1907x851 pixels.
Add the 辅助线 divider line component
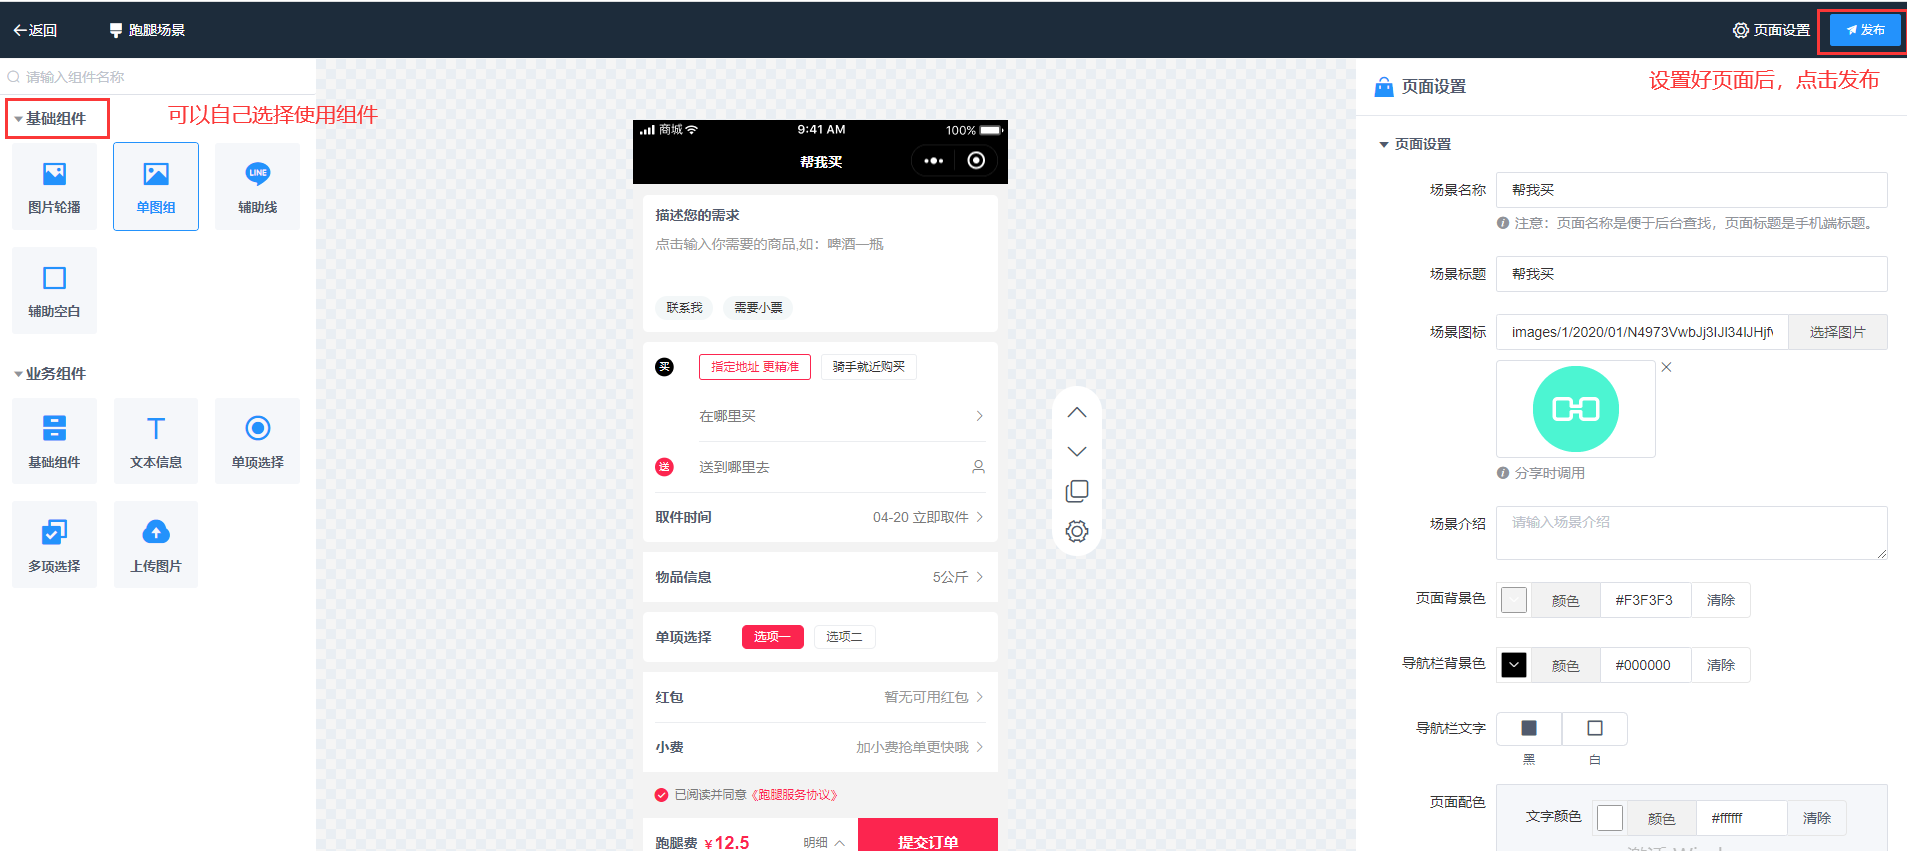[257, 187]
